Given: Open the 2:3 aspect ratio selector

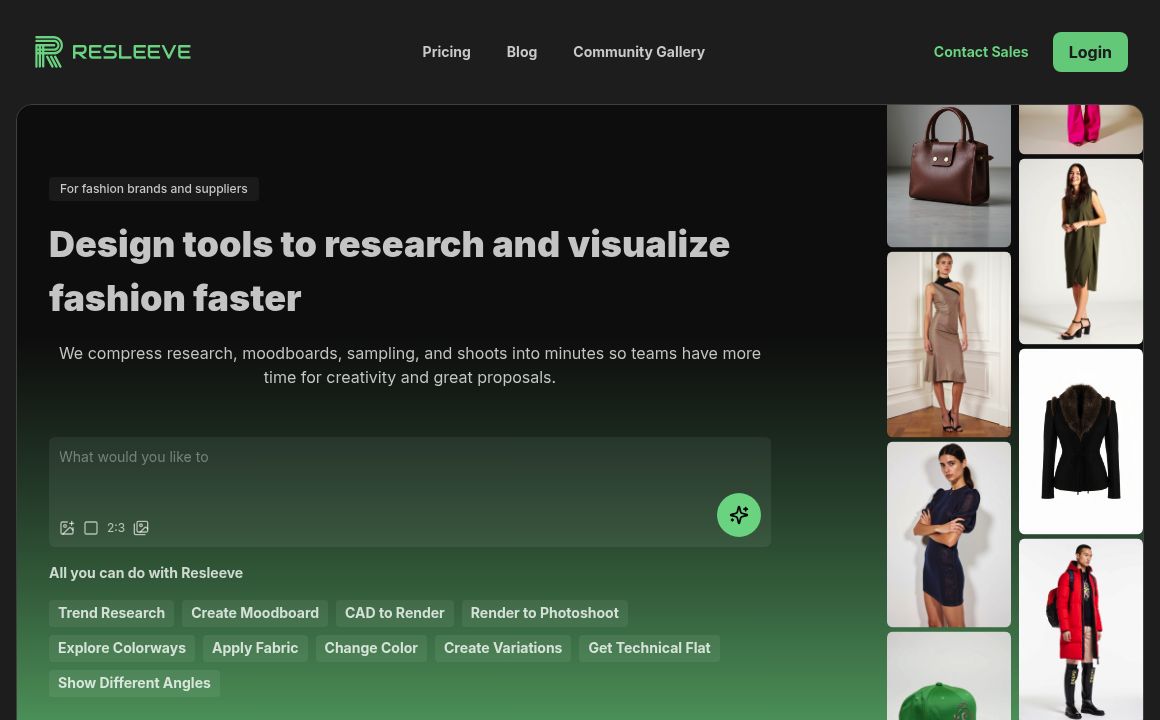Looking at the screenshot, I should coord(116,528).
